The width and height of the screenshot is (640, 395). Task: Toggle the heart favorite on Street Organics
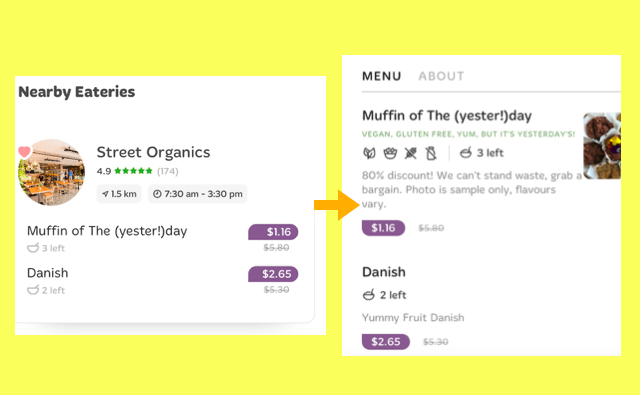click(24, 152)
